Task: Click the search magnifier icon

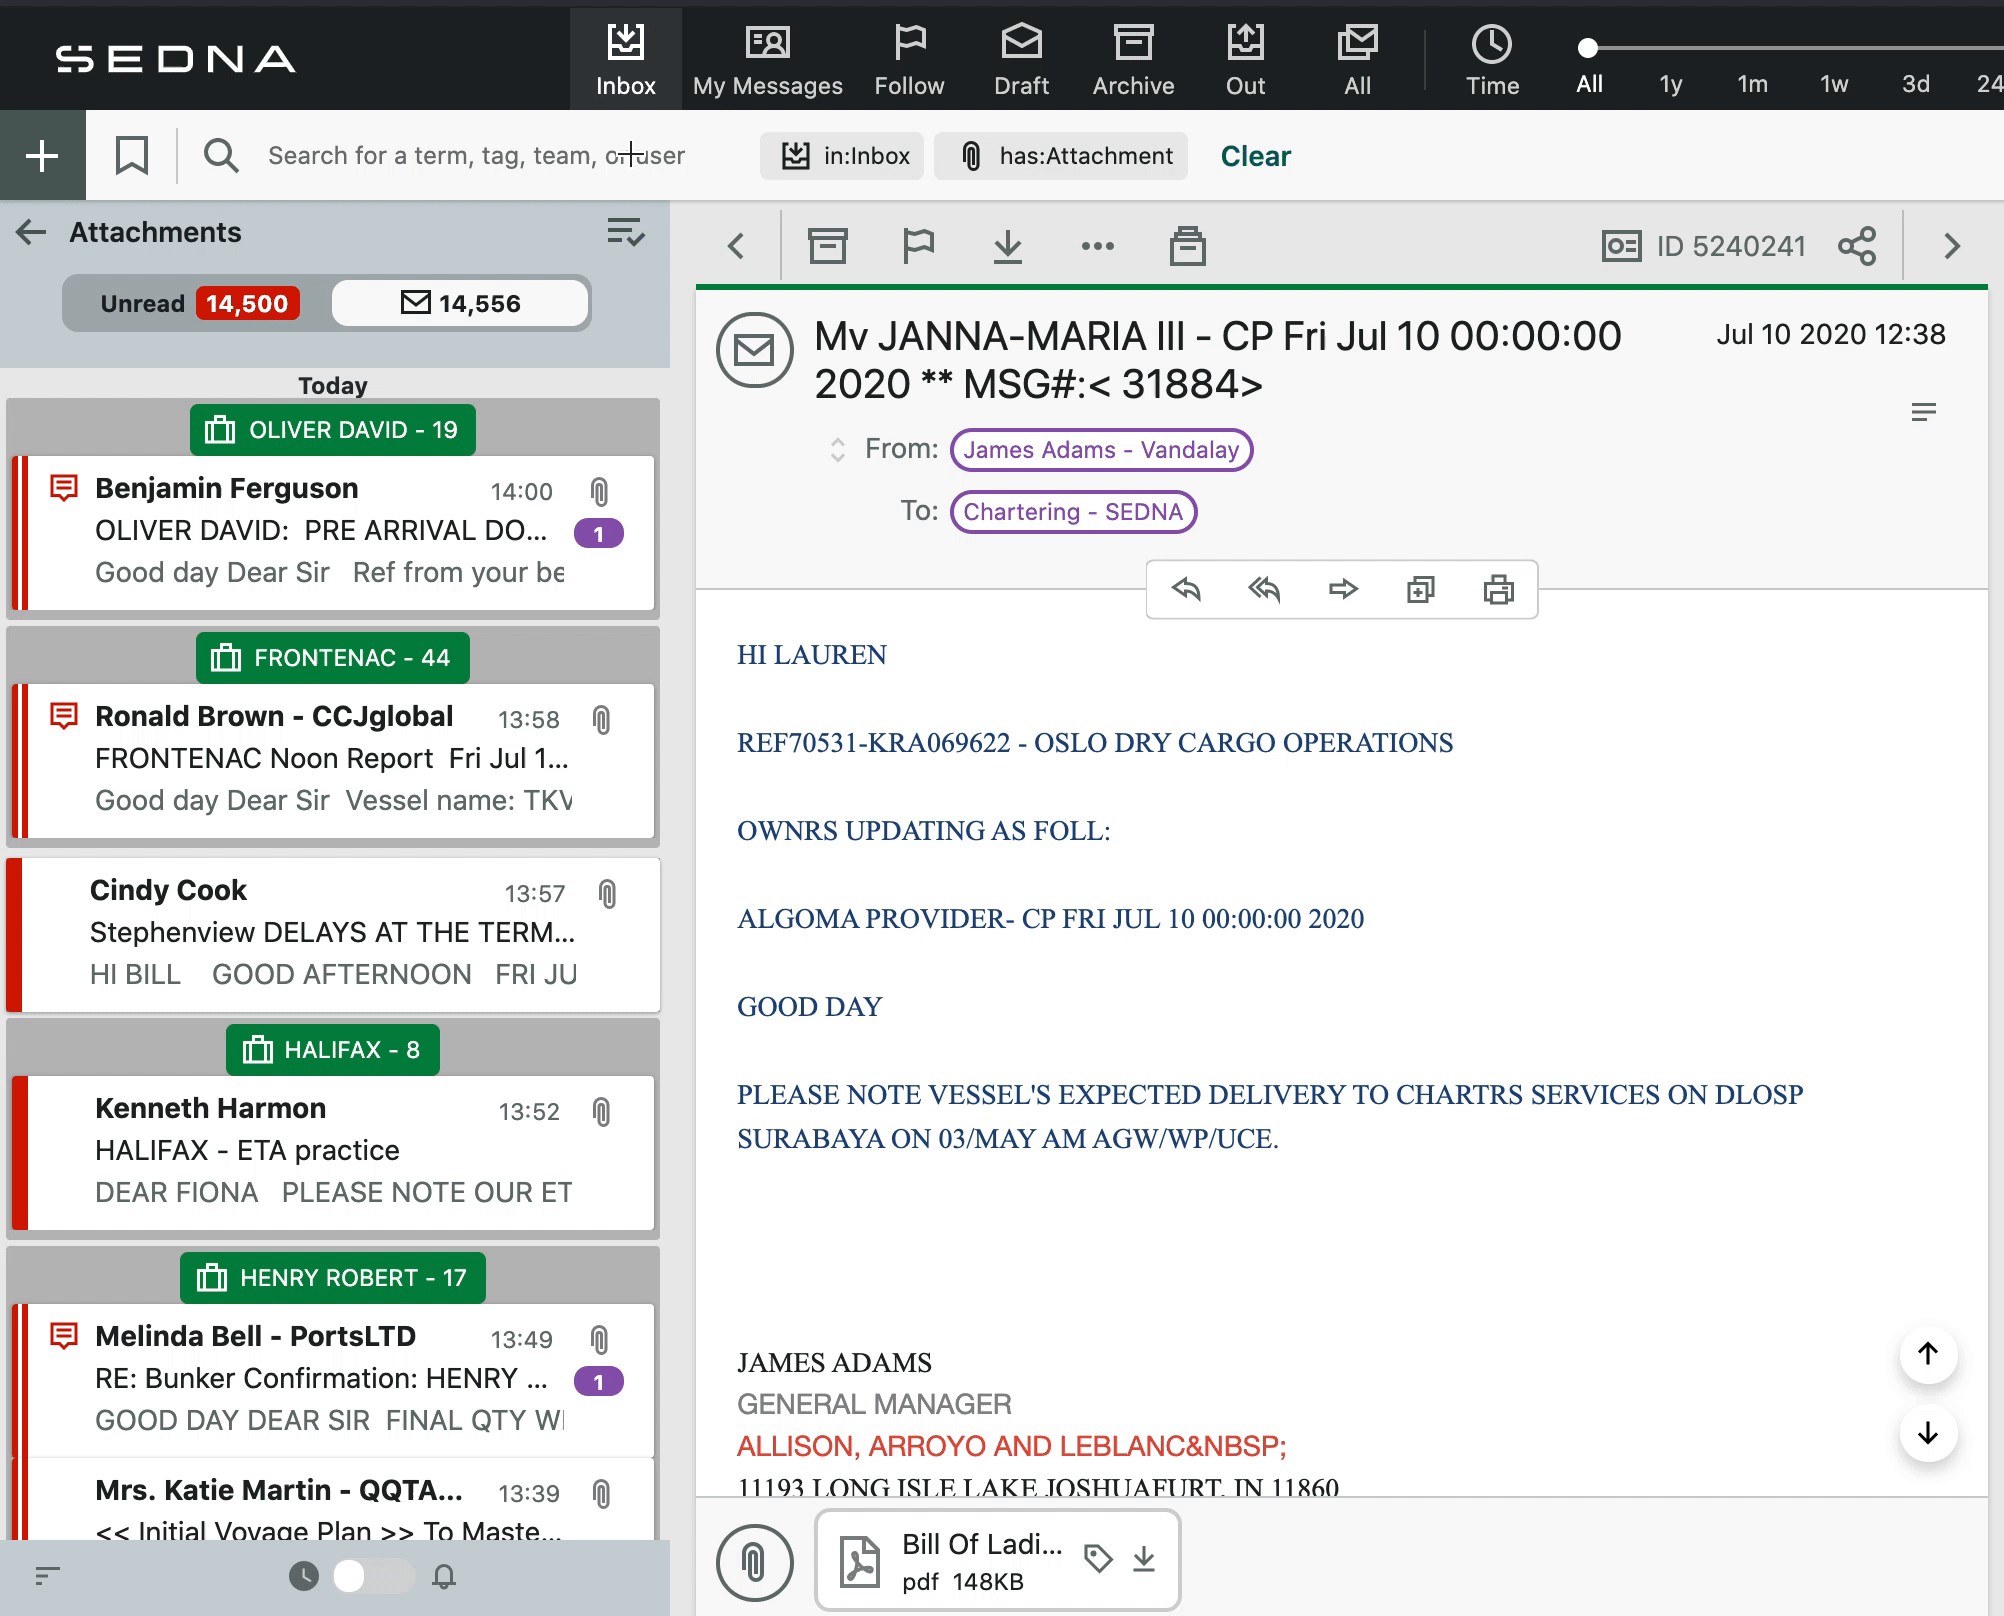Action: [x=221, y=155]
